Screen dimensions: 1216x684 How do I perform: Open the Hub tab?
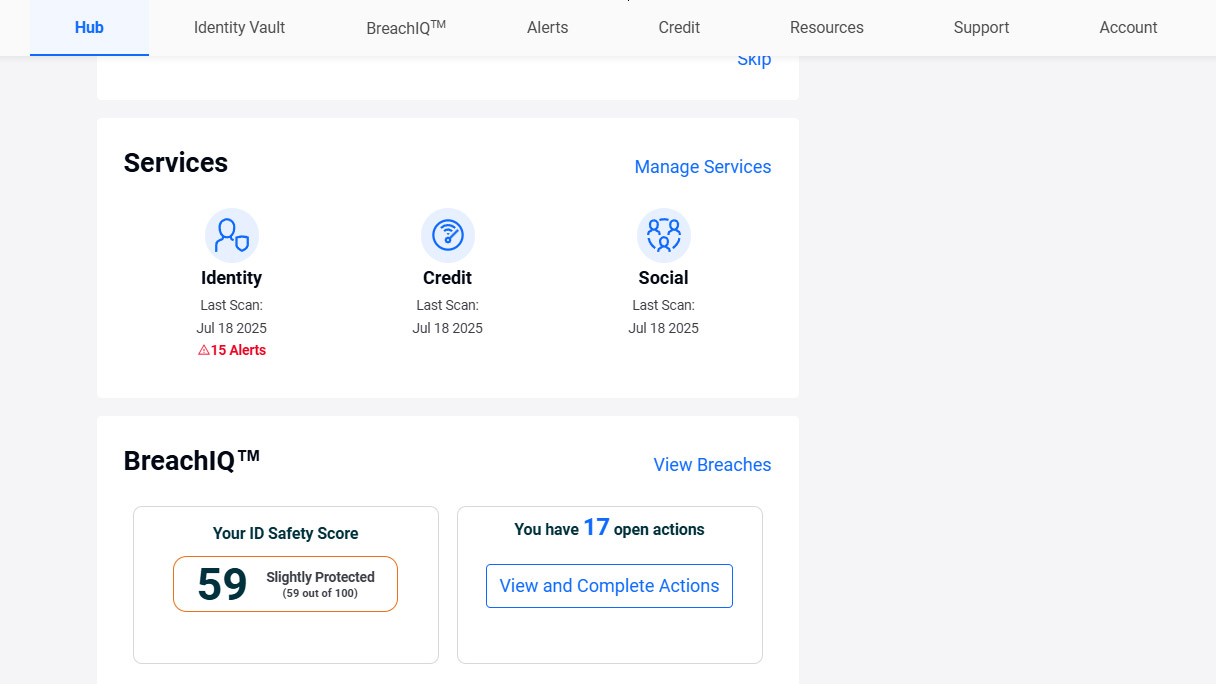89,28
